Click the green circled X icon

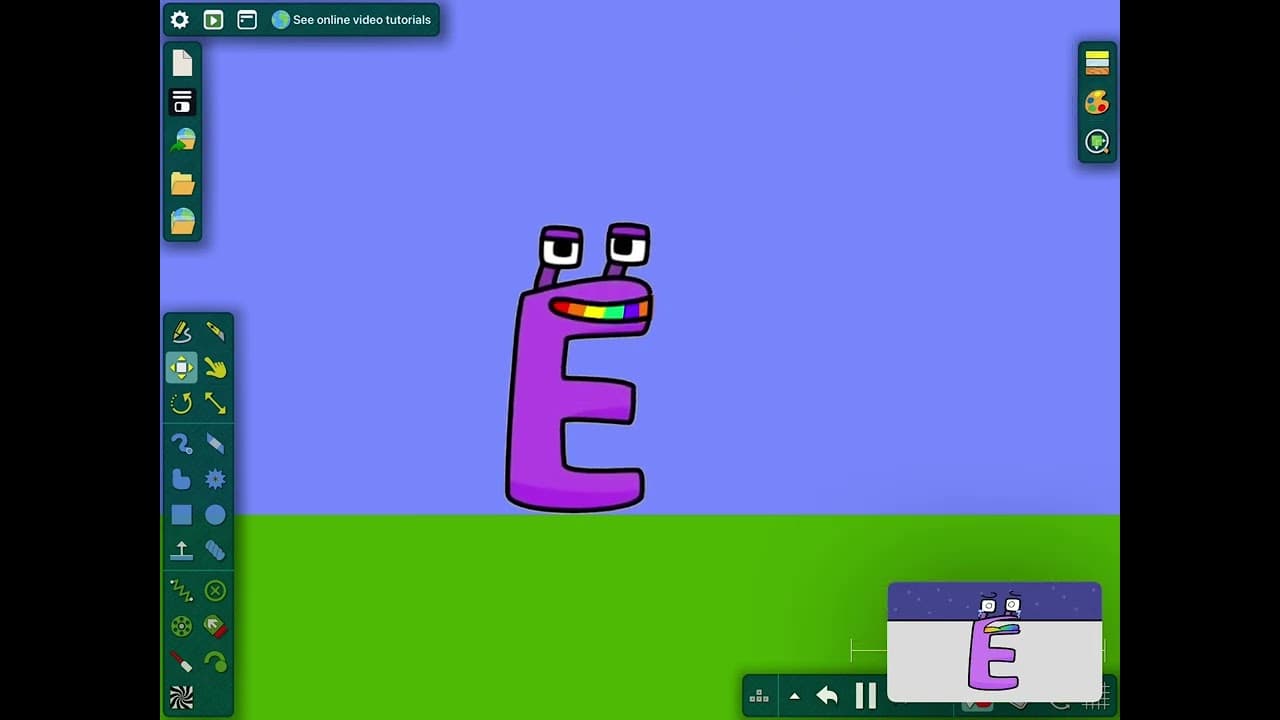pos(215,591)
